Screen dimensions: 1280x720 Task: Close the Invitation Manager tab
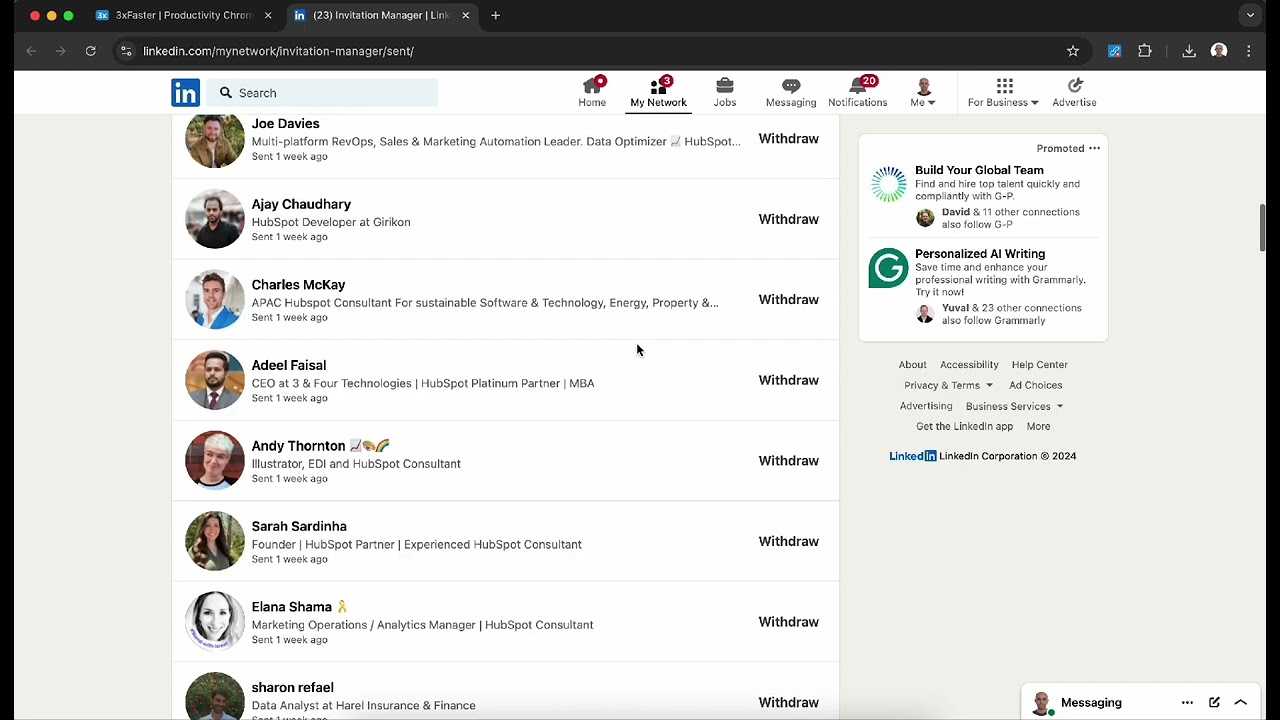[465, 15]
